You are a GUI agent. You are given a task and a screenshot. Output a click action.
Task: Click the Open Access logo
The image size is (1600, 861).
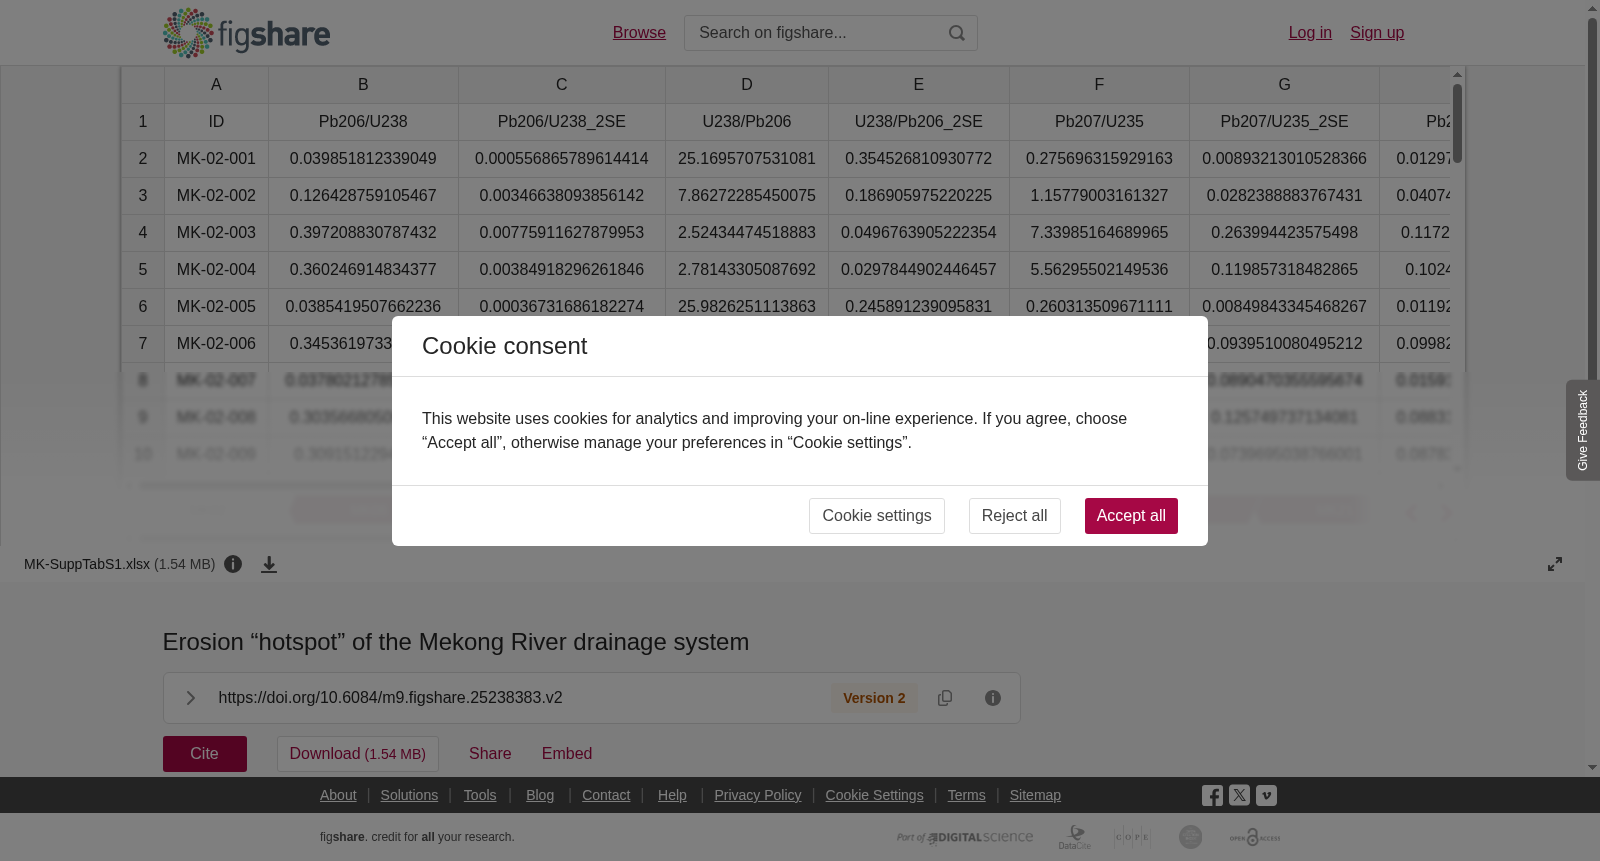(1255, 837)
